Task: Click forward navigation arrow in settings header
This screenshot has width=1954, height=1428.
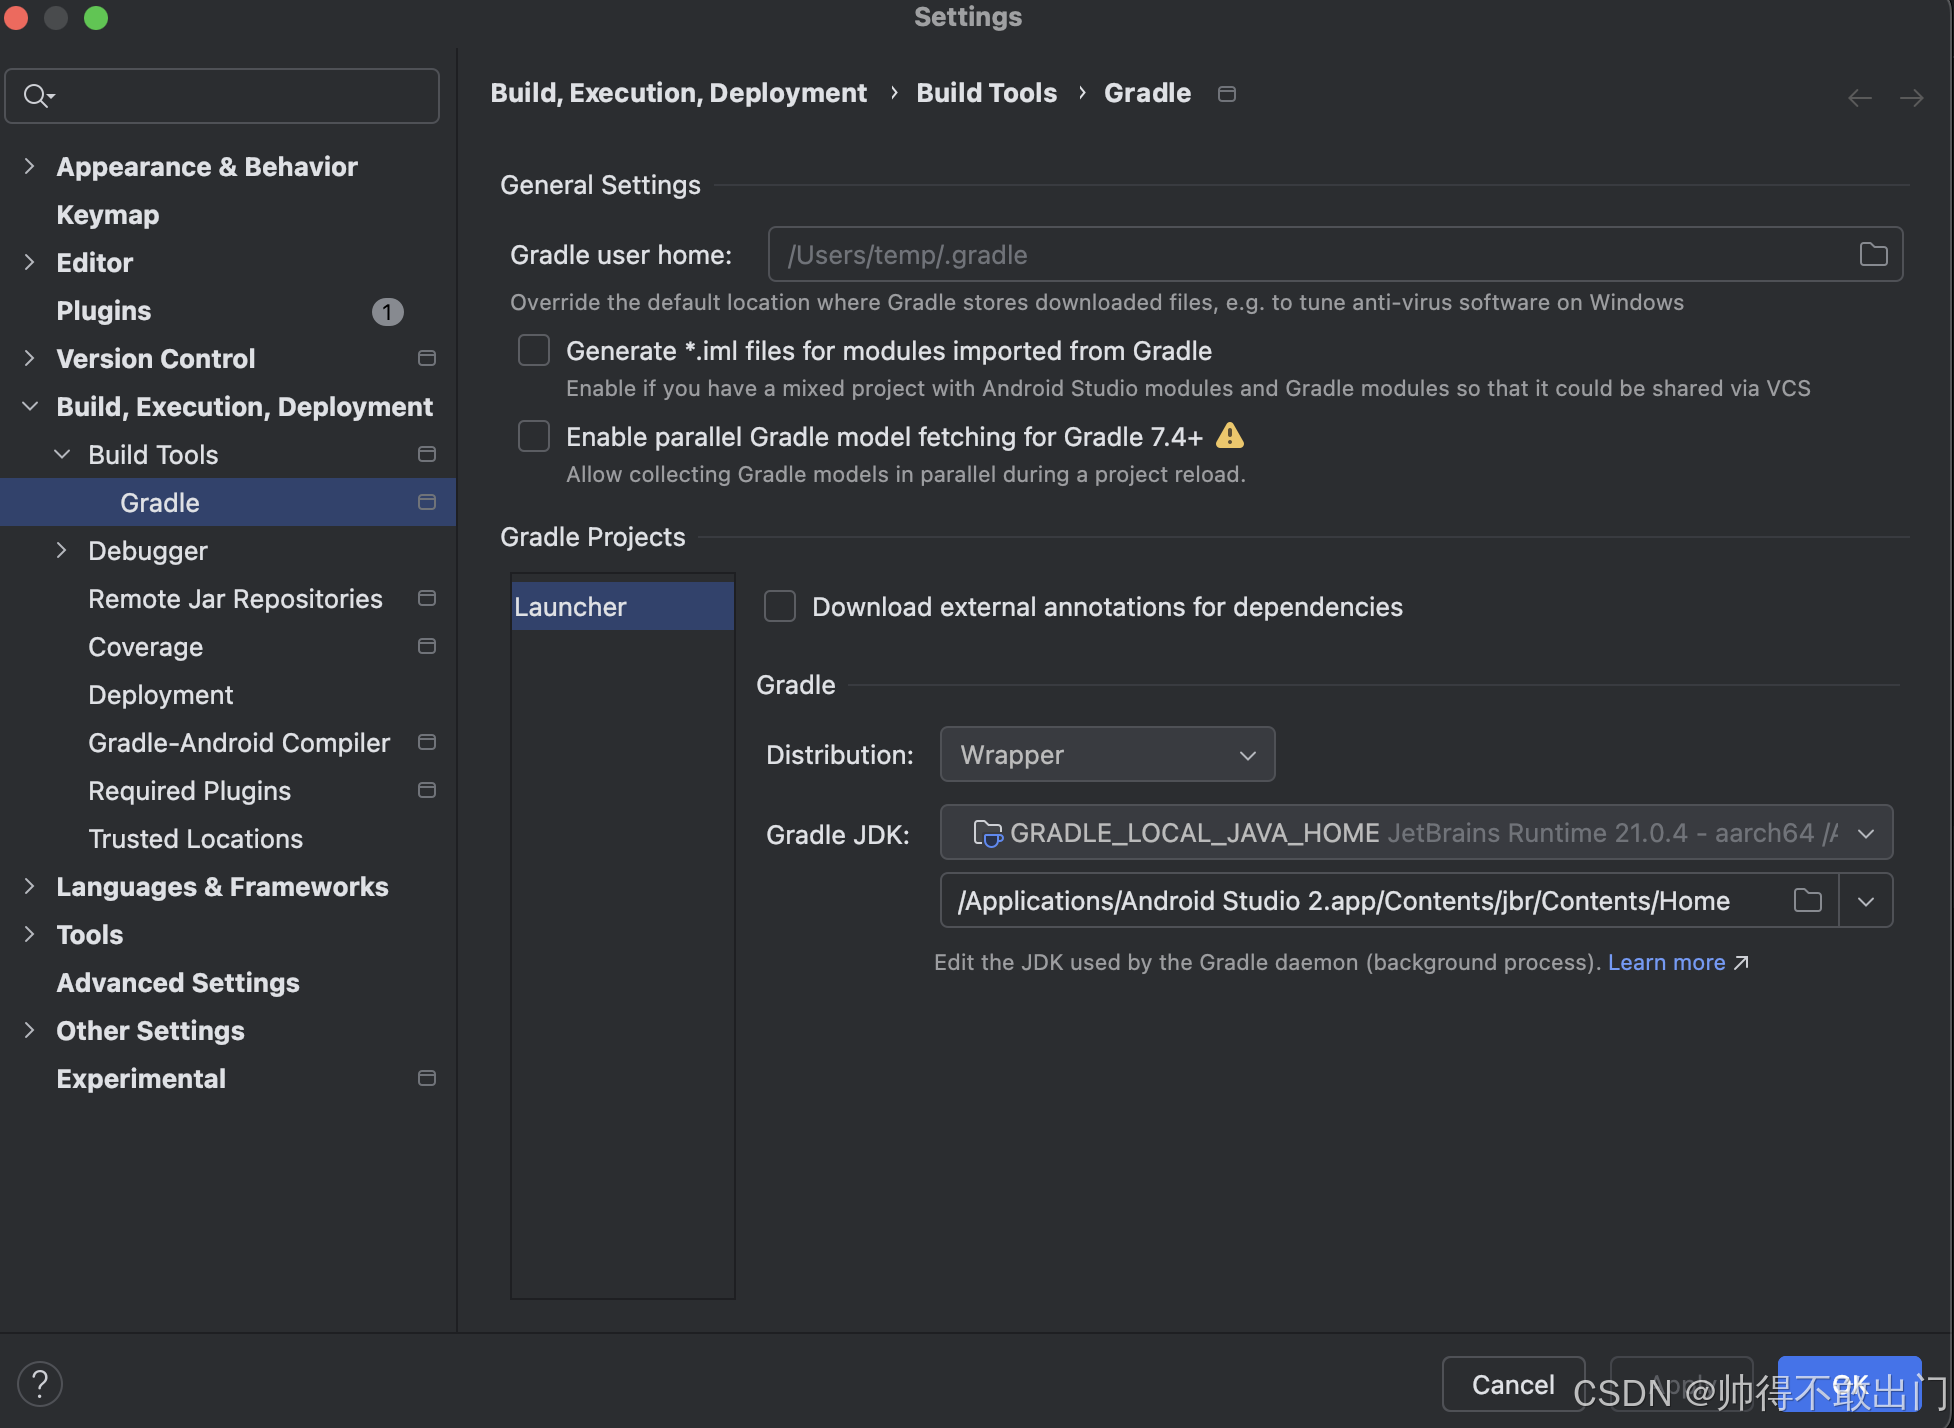Action: coord(1911,98)
